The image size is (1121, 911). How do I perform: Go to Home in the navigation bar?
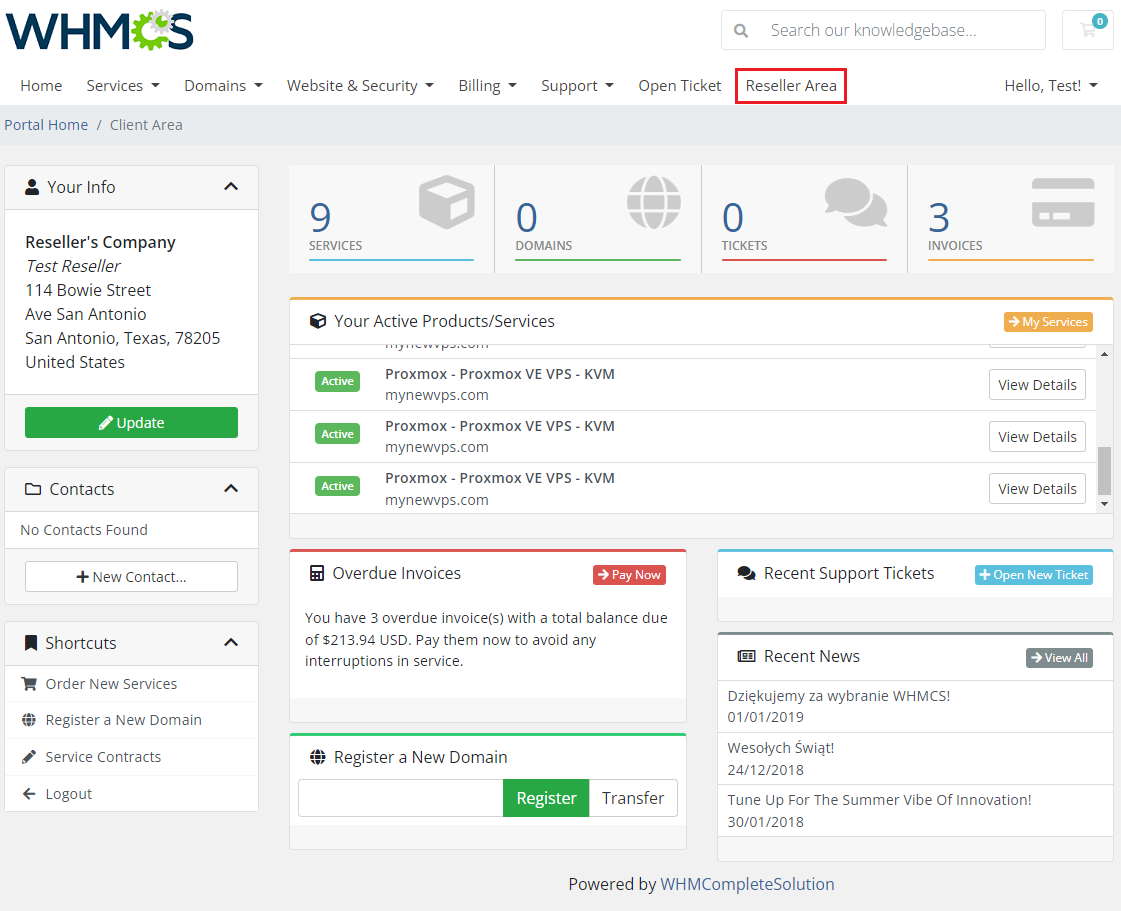click(41, 86)
